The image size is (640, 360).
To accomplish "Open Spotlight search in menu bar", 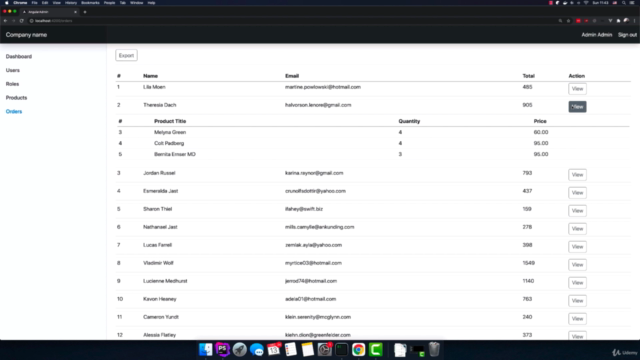I will (624, 3).
